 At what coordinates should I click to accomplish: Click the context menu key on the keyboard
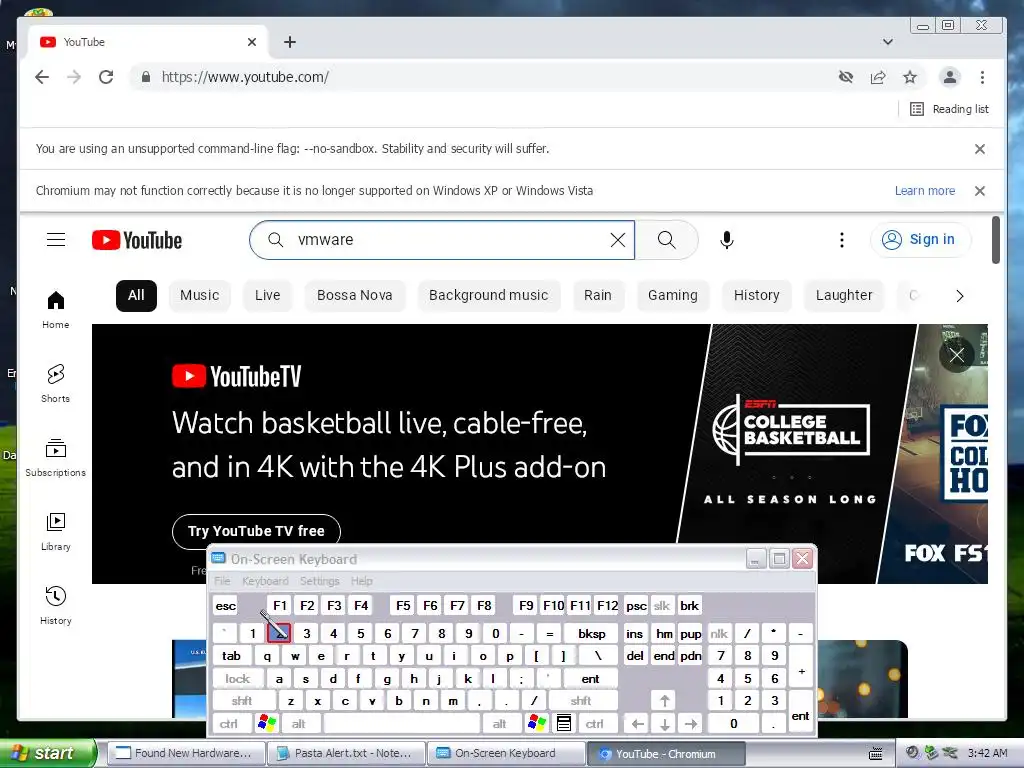coord(564,724)
